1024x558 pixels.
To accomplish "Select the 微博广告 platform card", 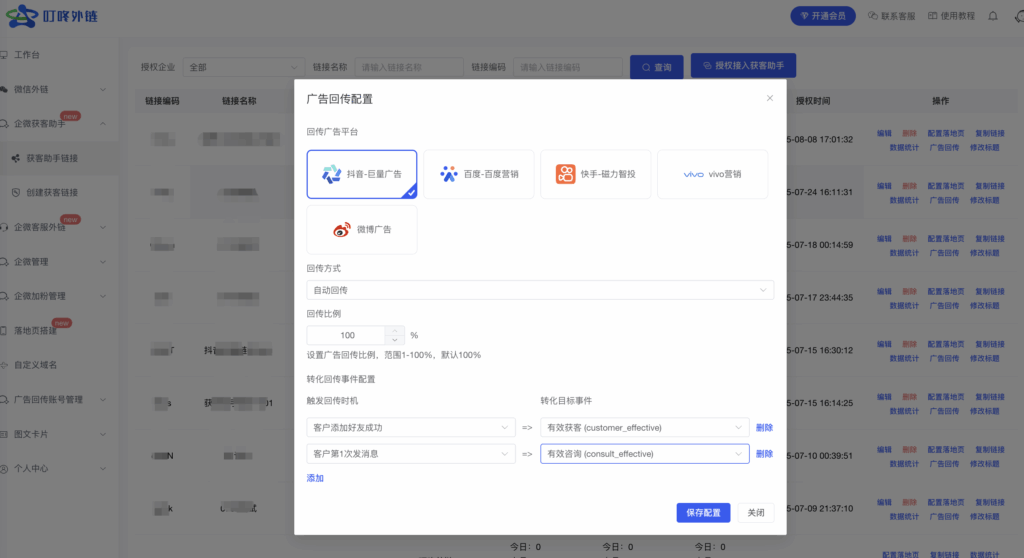I will (362, 229).
